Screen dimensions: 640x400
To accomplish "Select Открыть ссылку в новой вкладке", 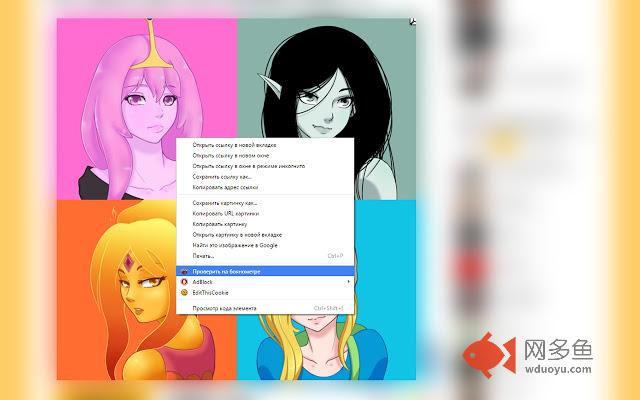I will (264, 145).
